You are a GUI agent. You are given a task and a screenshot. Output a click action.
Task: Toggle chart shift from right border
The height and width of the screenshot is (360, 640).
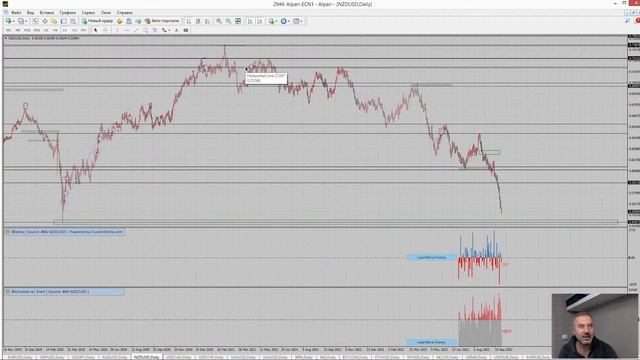click(260, 21)
